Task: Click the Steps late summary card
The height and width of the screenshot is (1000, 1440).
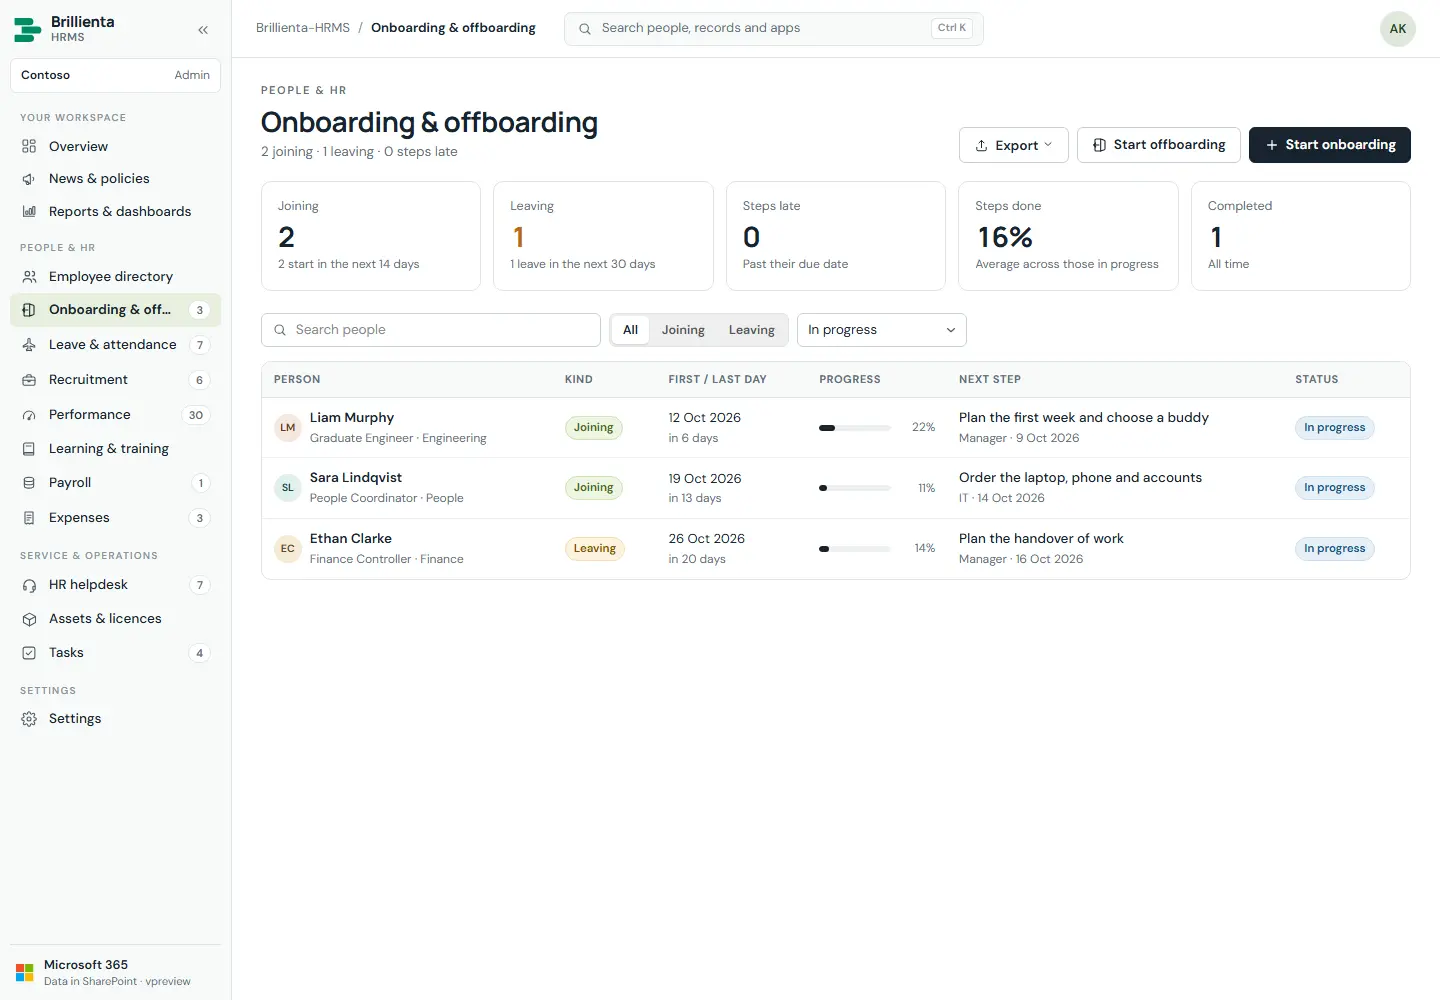Action: tap(836, 236)
